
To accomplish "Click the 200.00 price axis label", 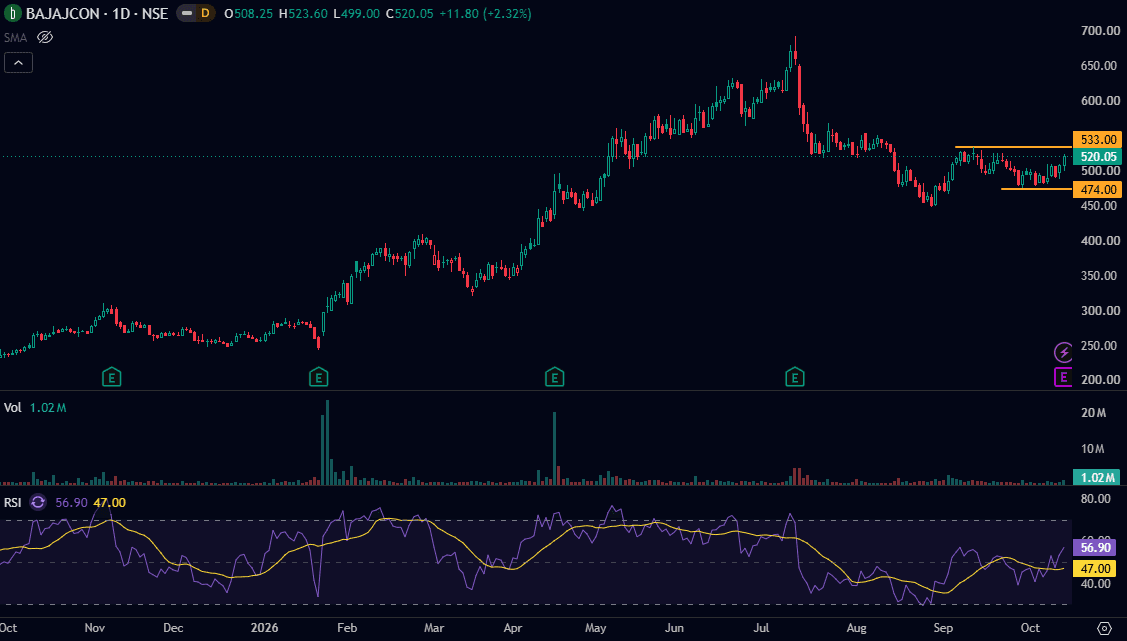I will tap(1100, 379).
